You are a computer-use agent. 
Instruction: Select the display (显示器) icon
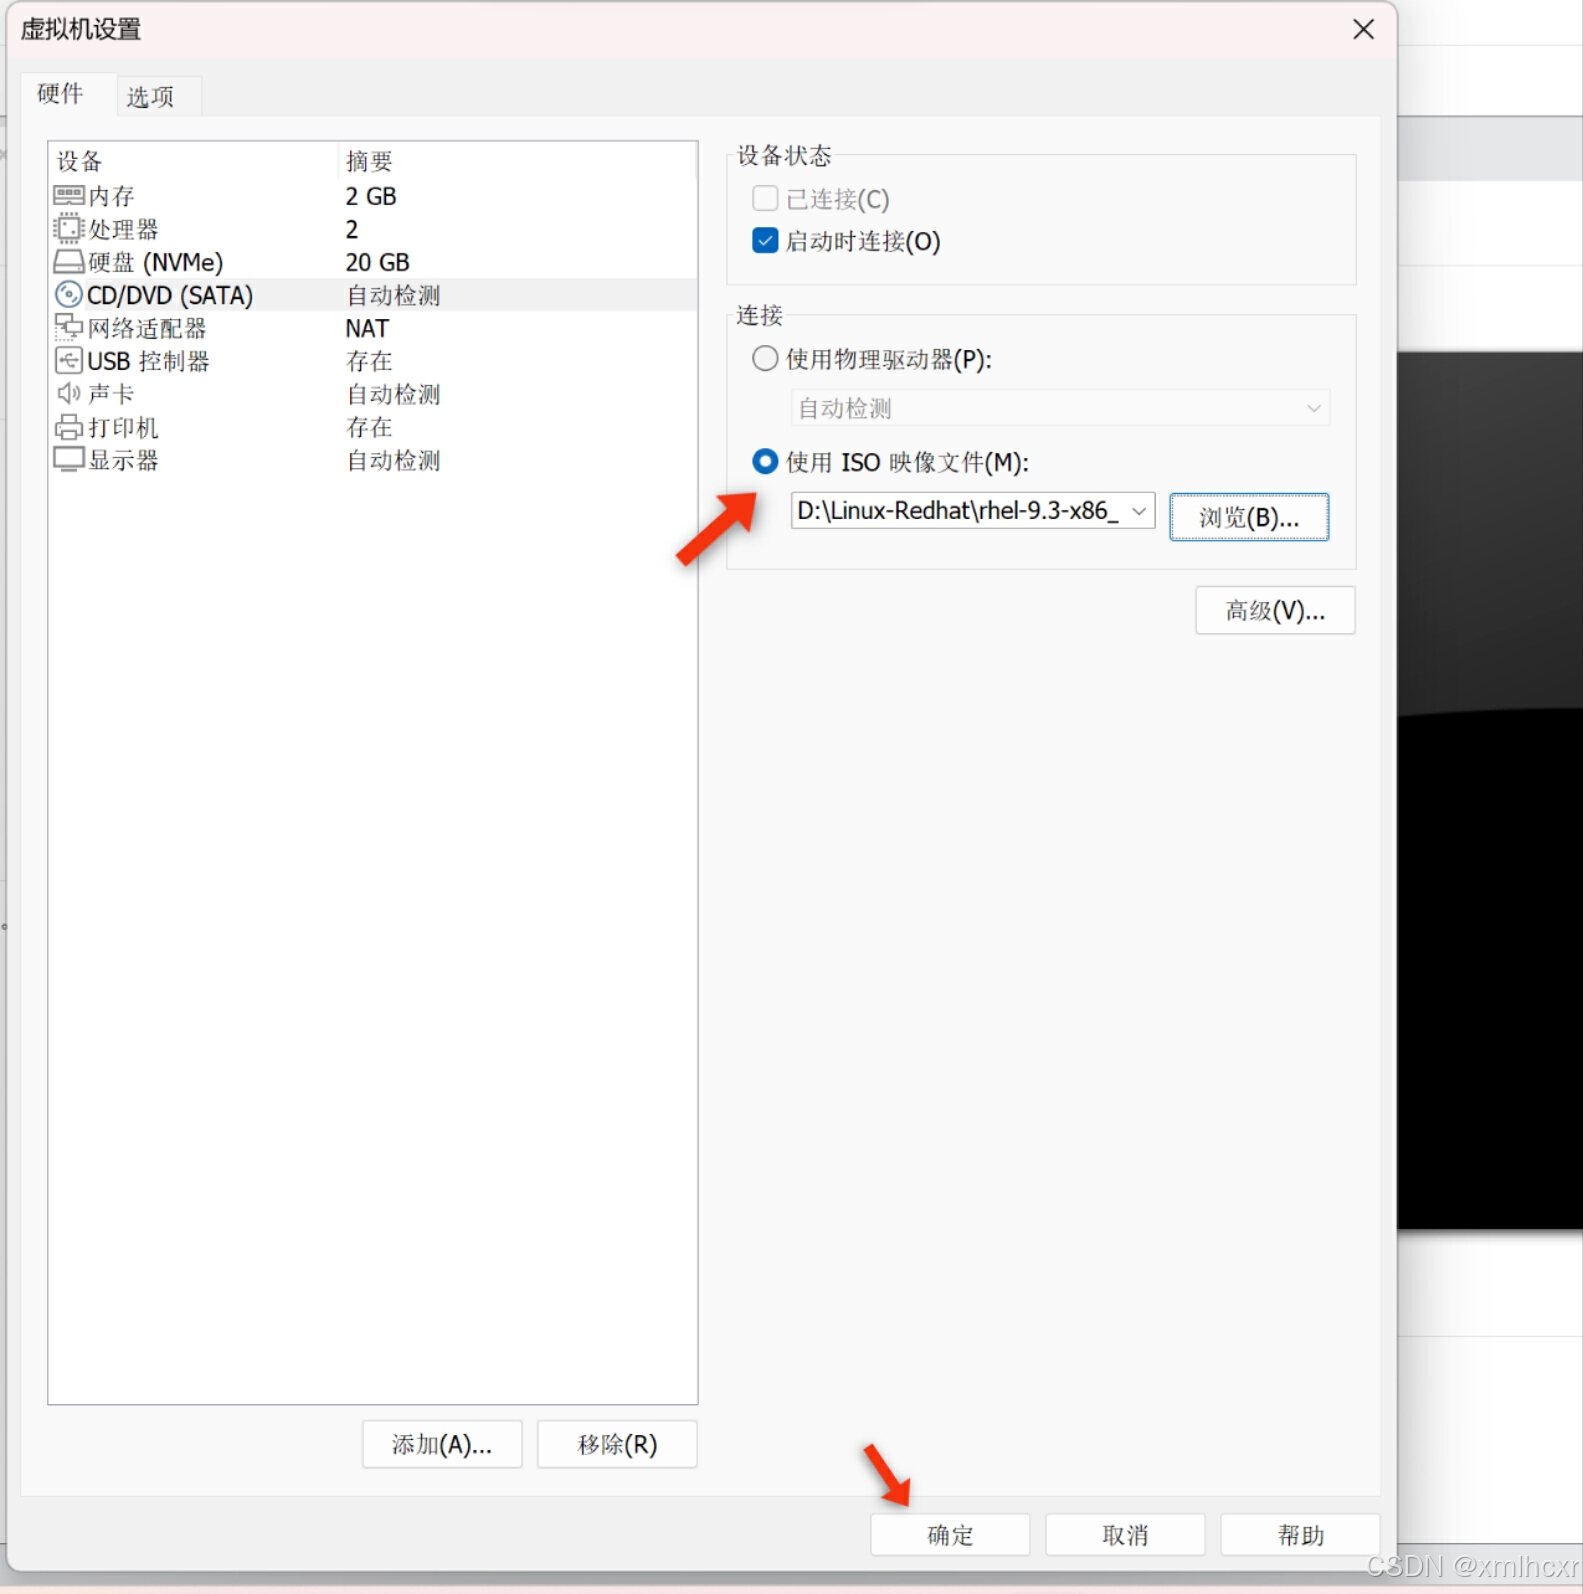tap(68, 460)
